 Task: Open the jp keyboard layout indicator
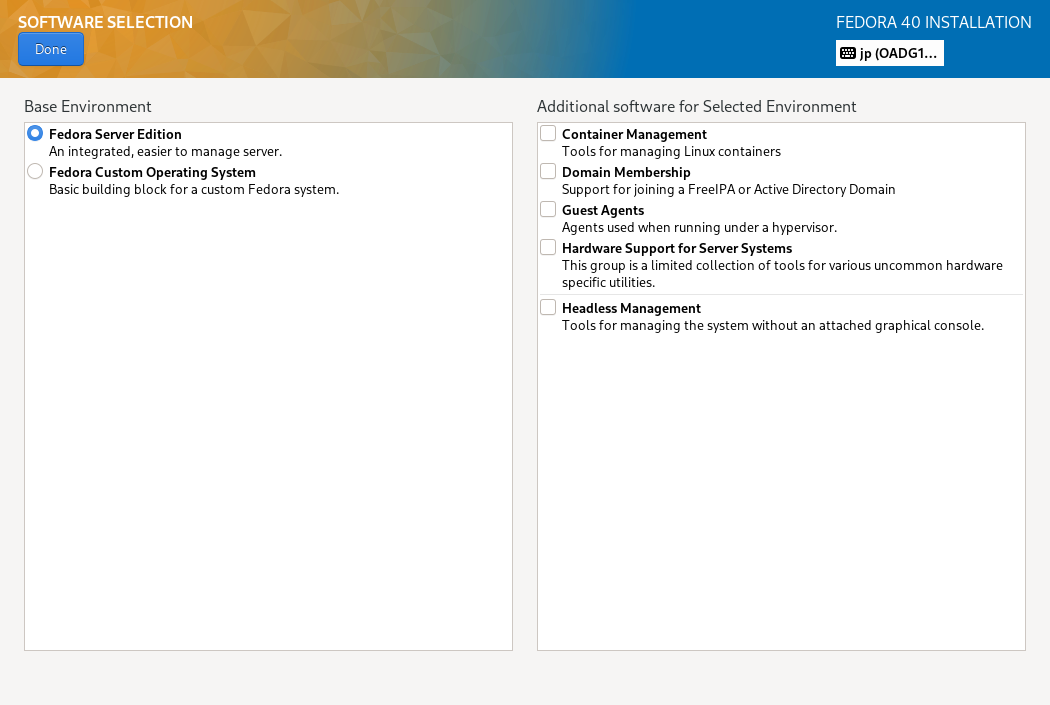(889, 54)
